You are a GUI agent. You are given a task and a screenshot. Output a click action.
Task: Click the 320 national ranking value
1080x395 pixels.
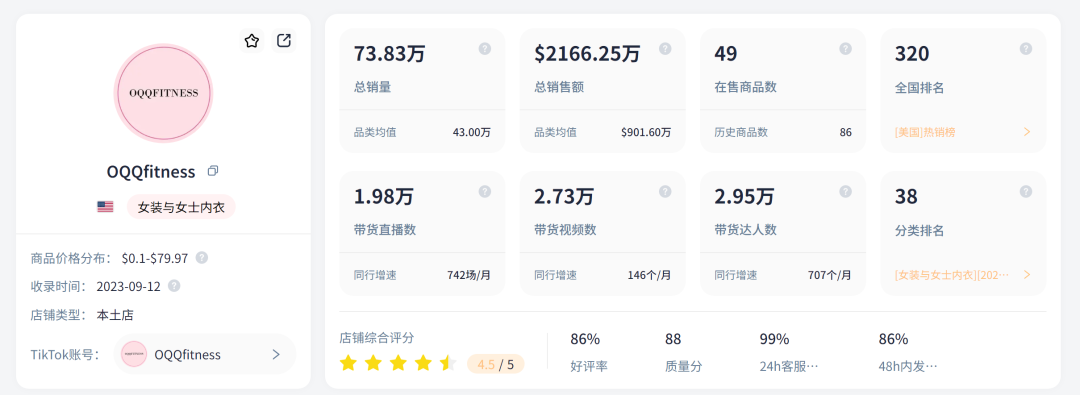[x=912, y=54]
